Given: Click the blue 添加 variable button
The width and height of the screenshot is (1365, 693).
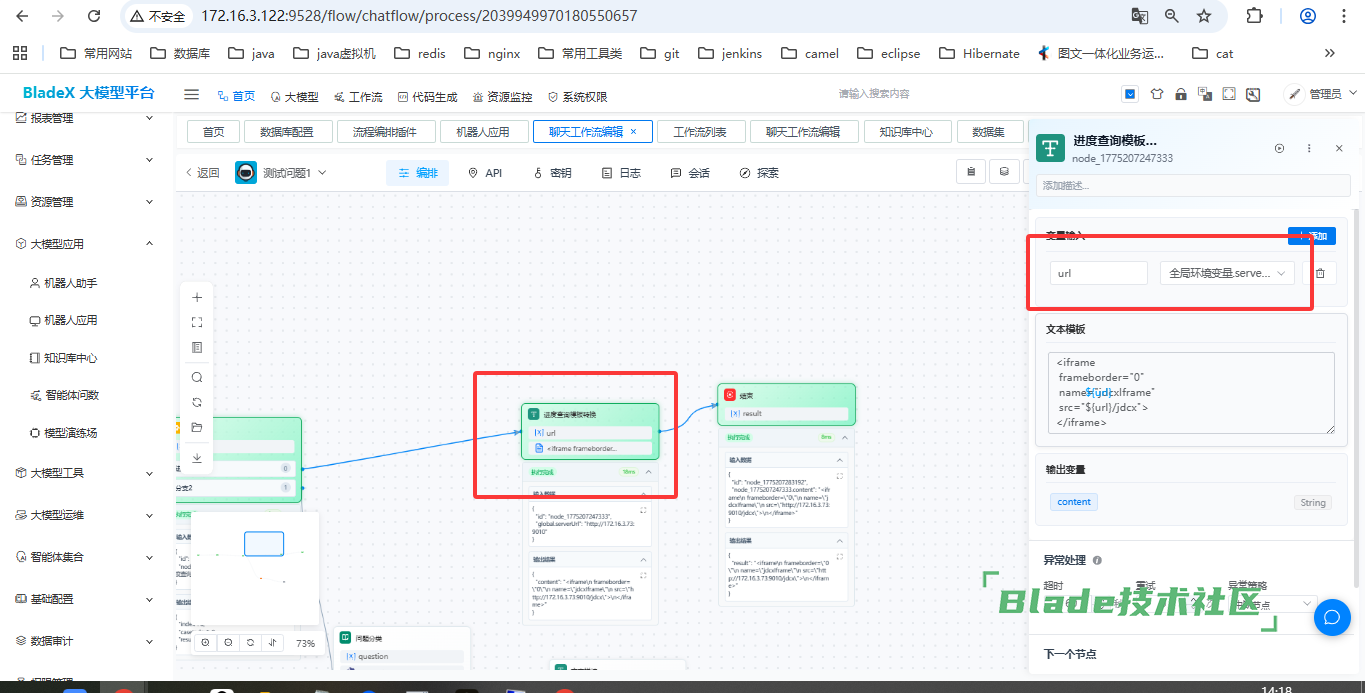Looking at the screenshot, I should pos(1311,236).
